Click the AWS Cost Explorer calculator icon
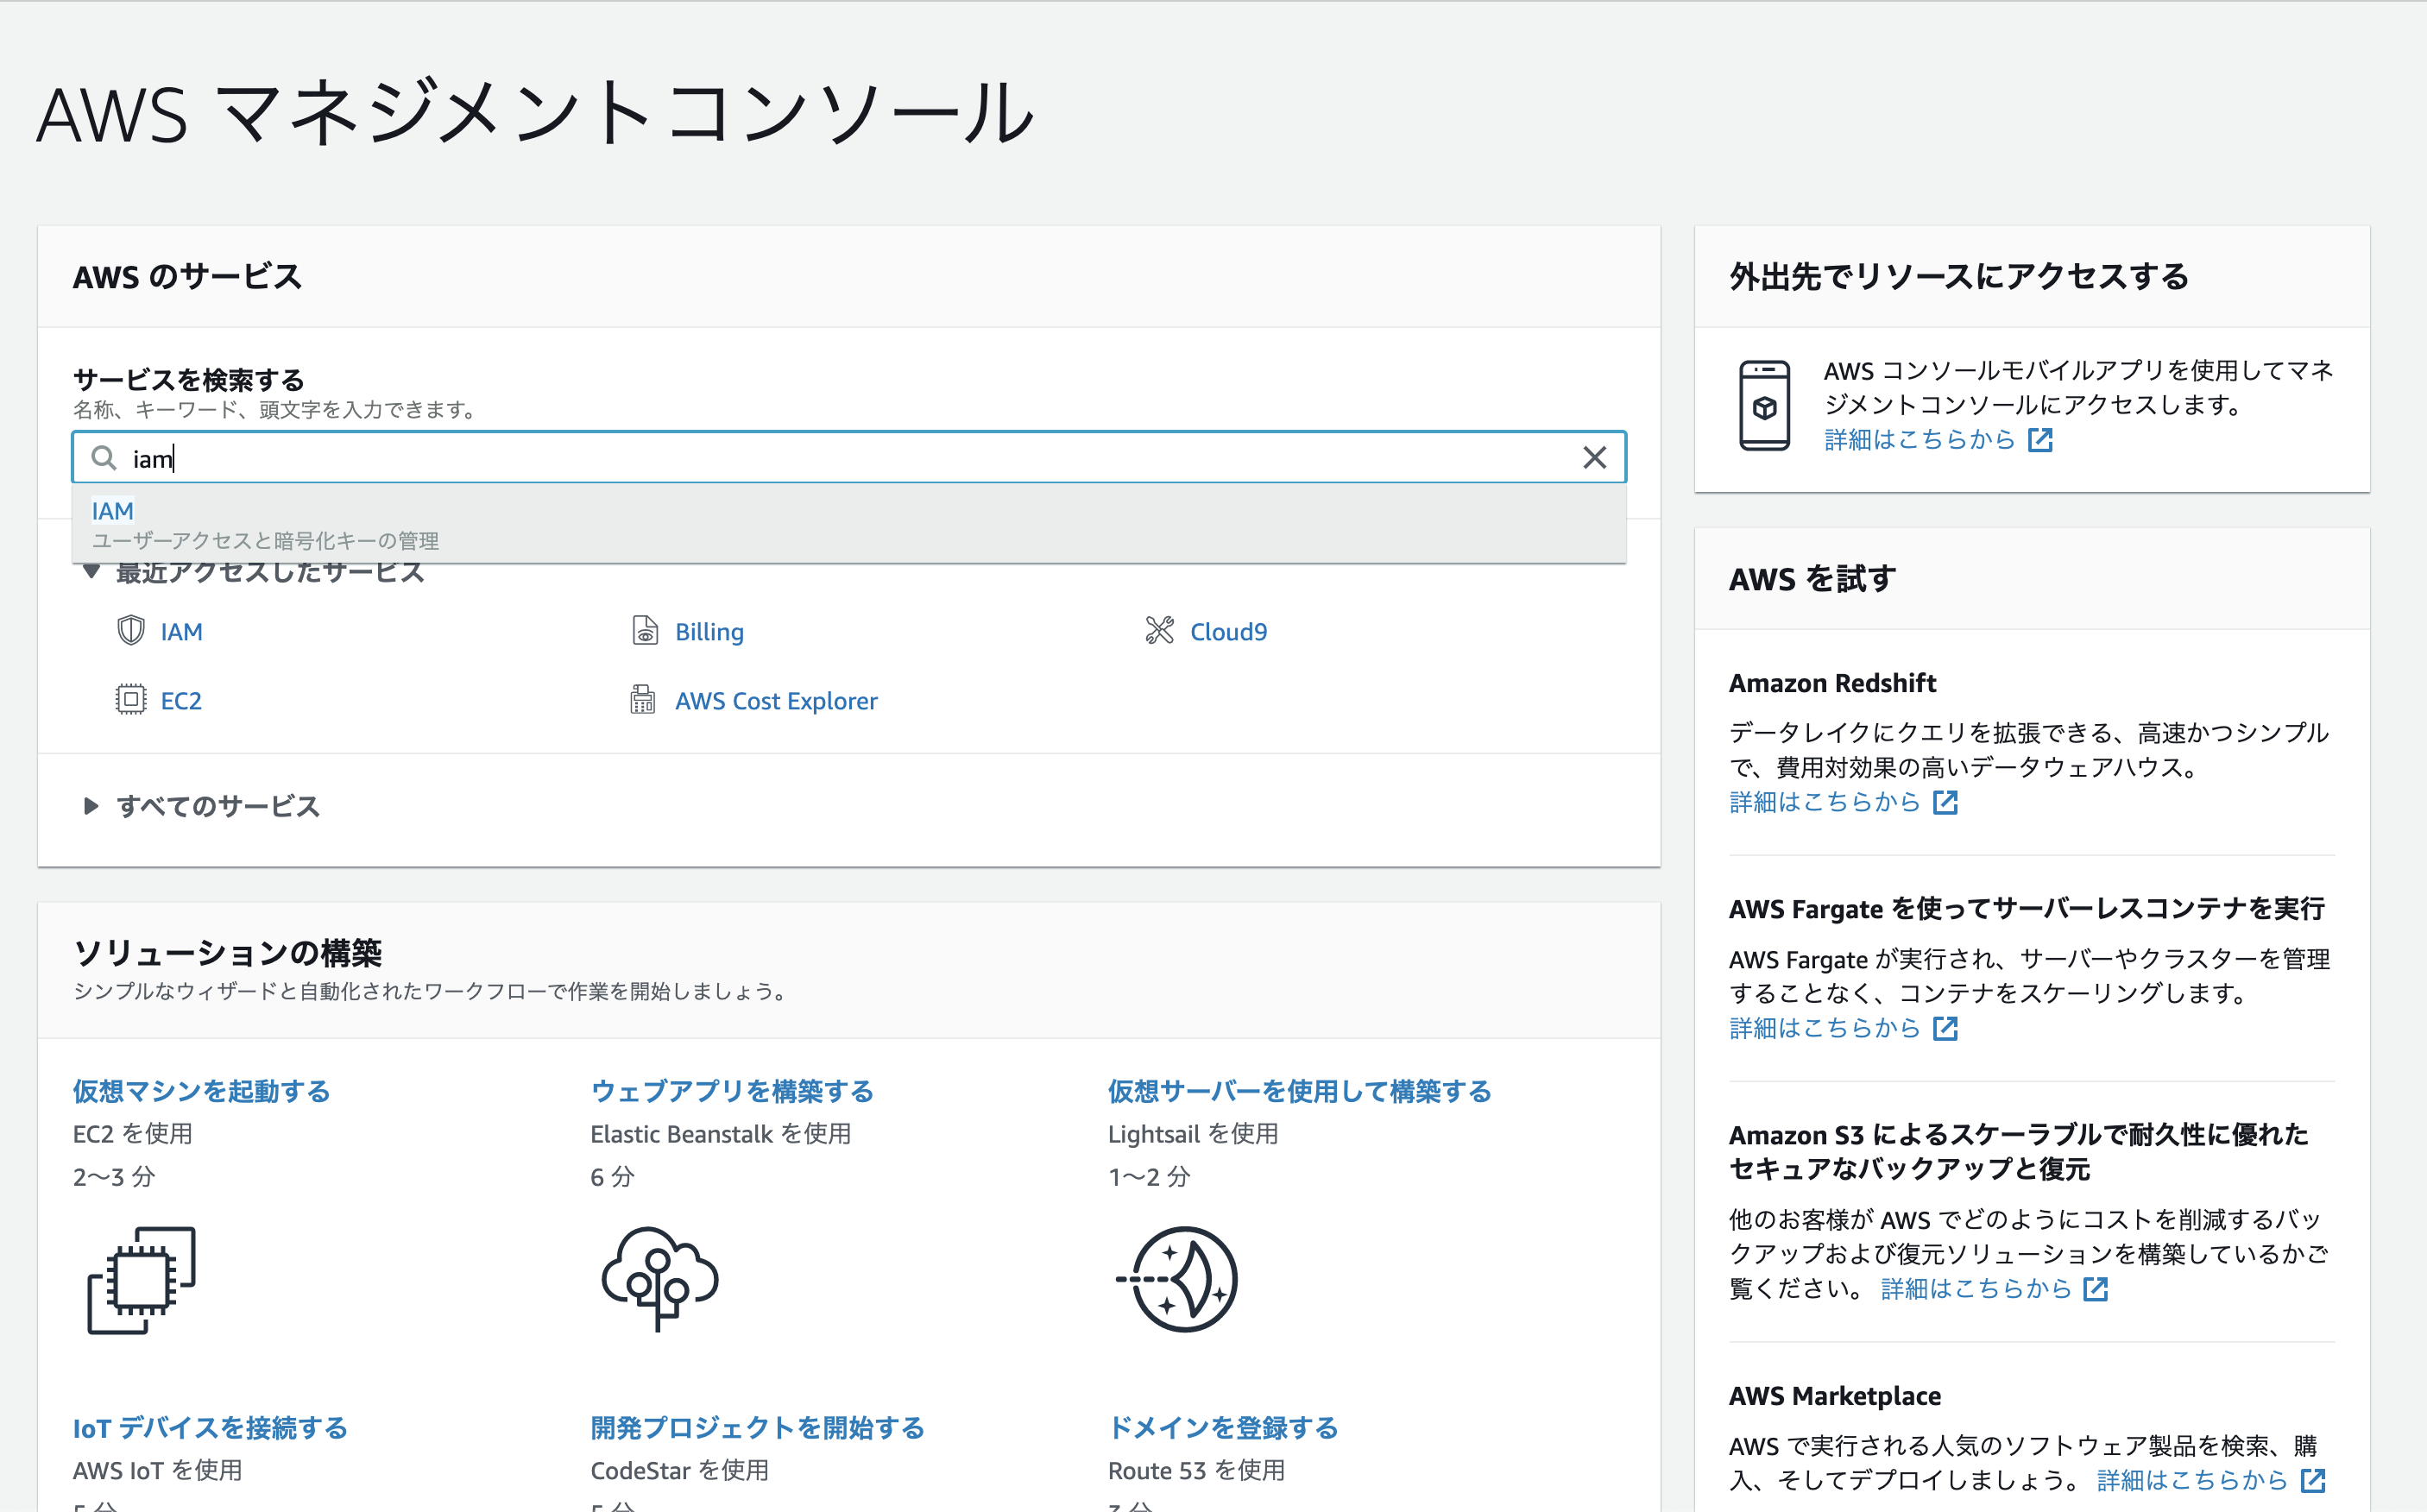Screen dimensions: 2427x1512 643,700
